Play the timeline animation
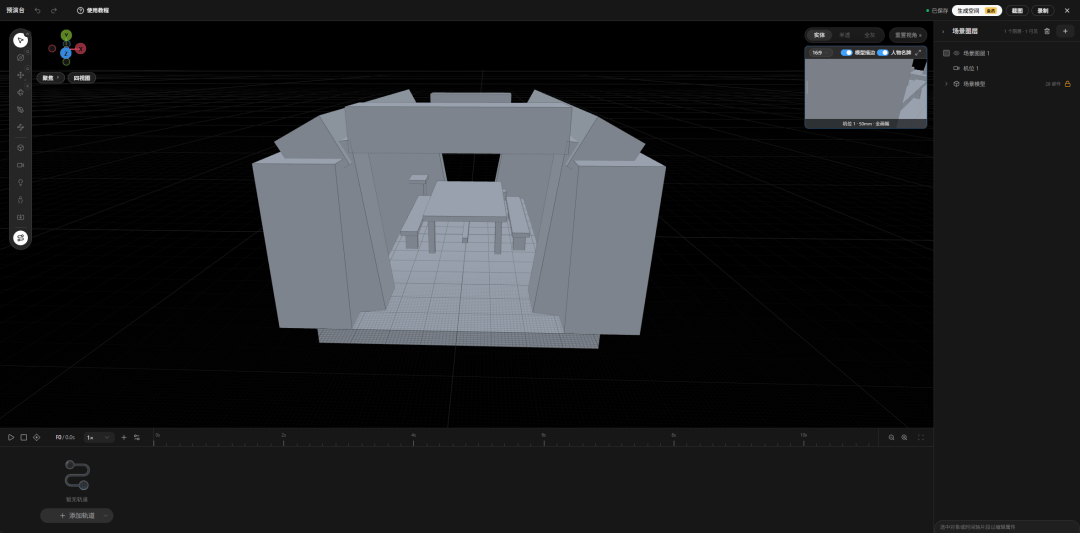Screen dimensions: 1080x533 coord(11,437)
